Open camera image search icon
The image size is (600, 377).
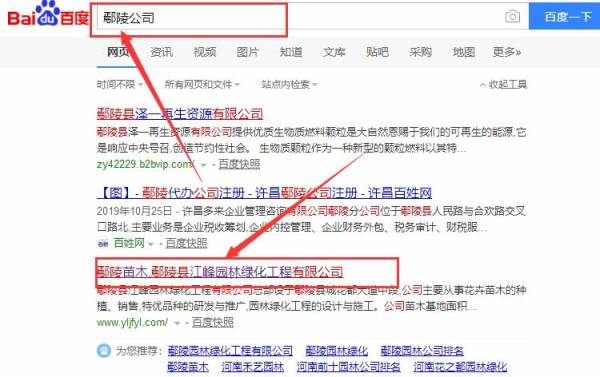(x=512, y=17)
